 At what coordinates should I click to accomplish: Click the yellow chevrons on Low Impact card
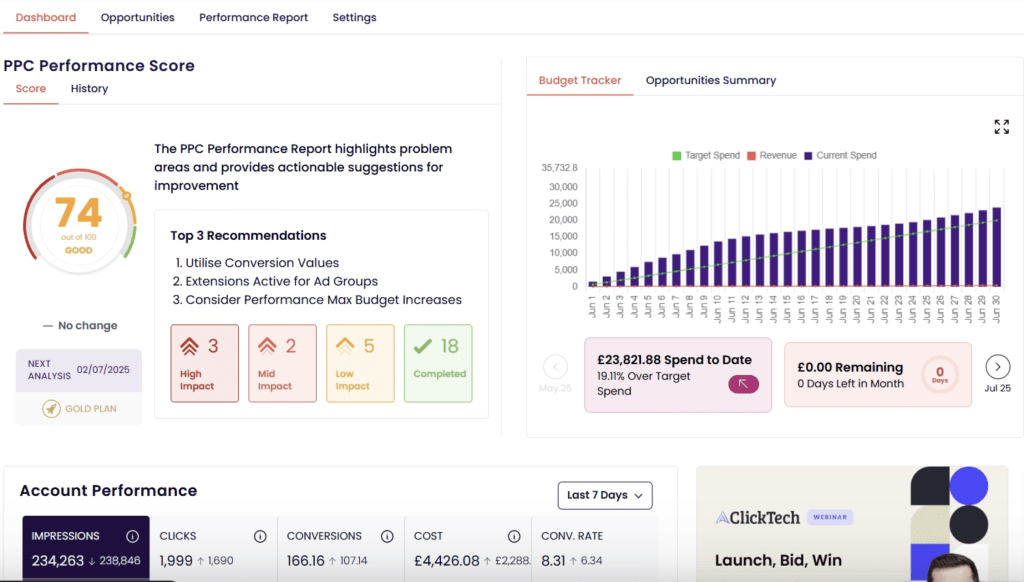345,346
